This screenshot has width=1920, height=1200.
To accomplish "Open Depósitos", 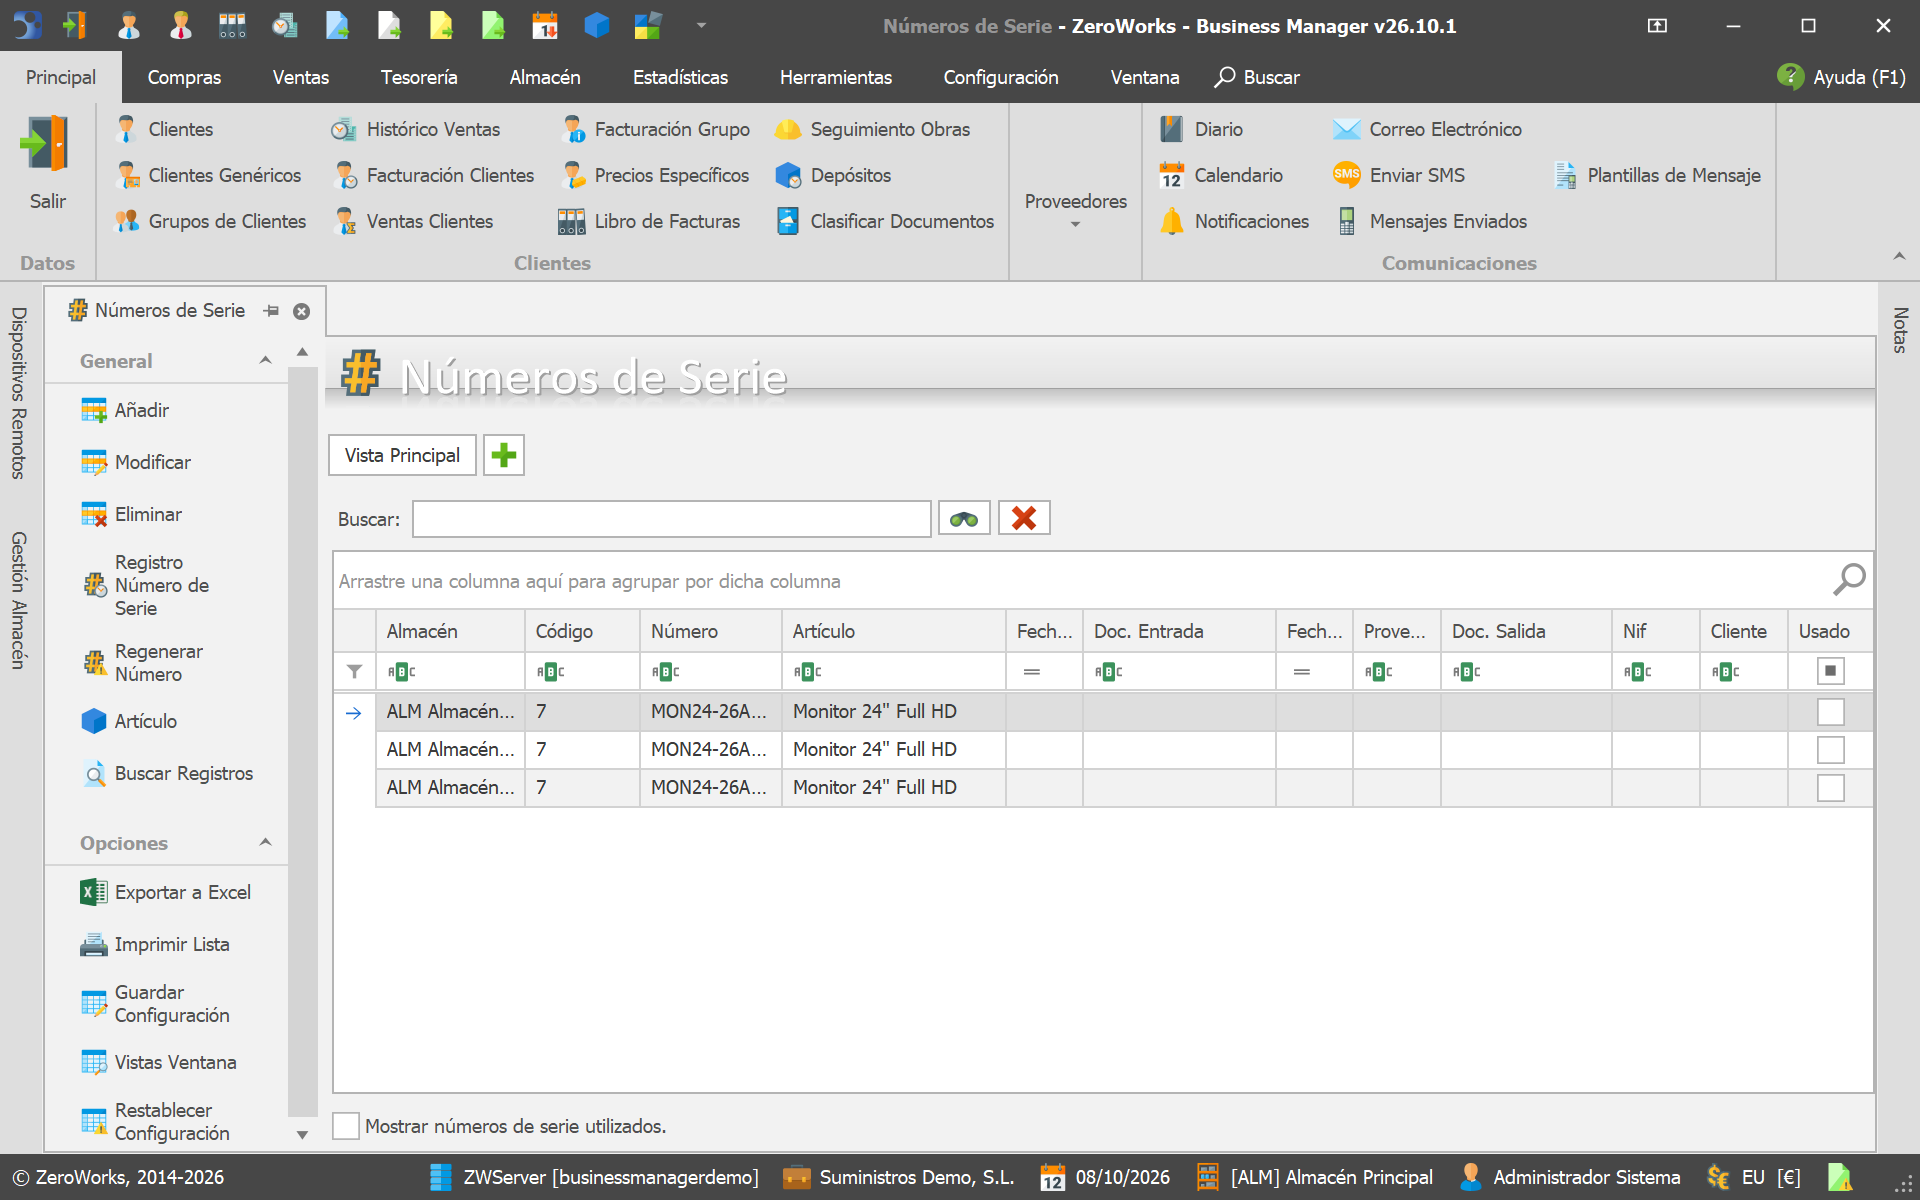I will pyautogui.click(x=833, y=175).
